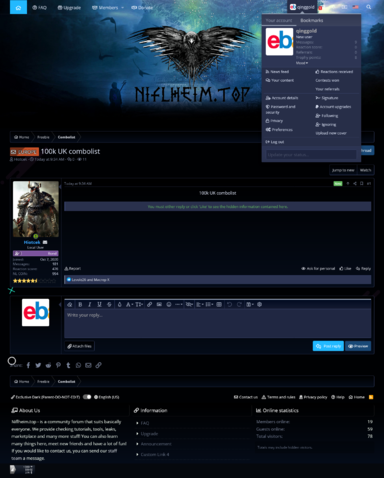Click the redo icon in the editor

239,304
